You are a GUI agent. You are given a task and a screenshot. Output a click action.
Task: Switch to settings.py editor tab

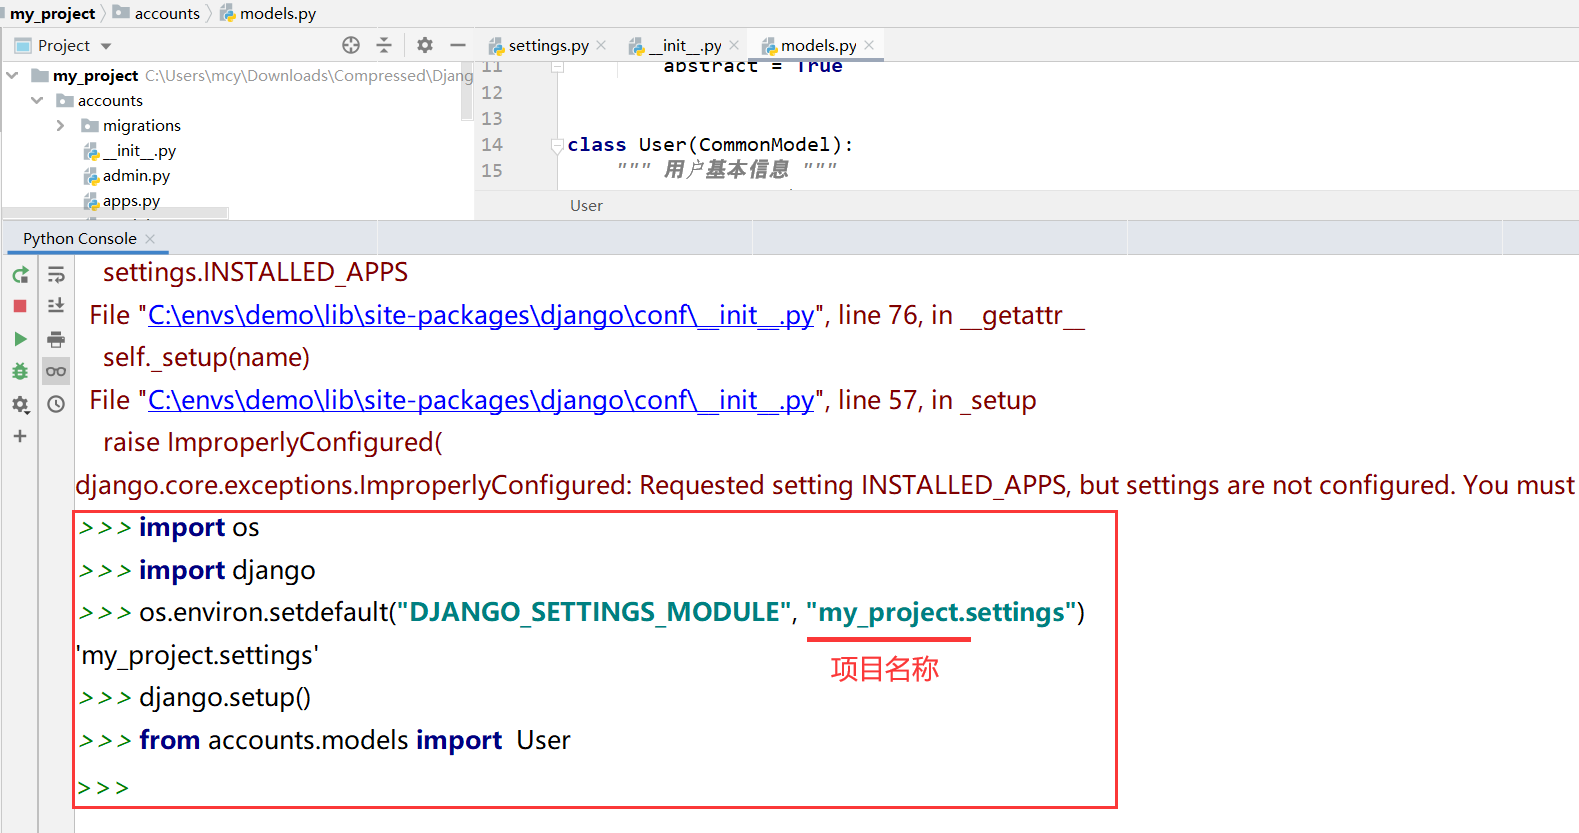coord(548,45)
